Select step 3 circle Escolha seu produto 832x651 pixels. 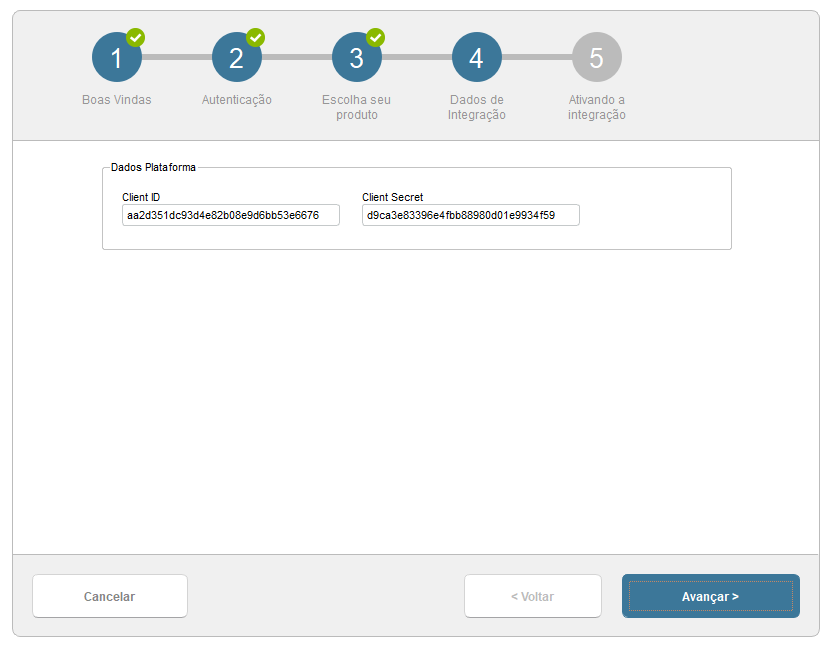pos(357,57)
